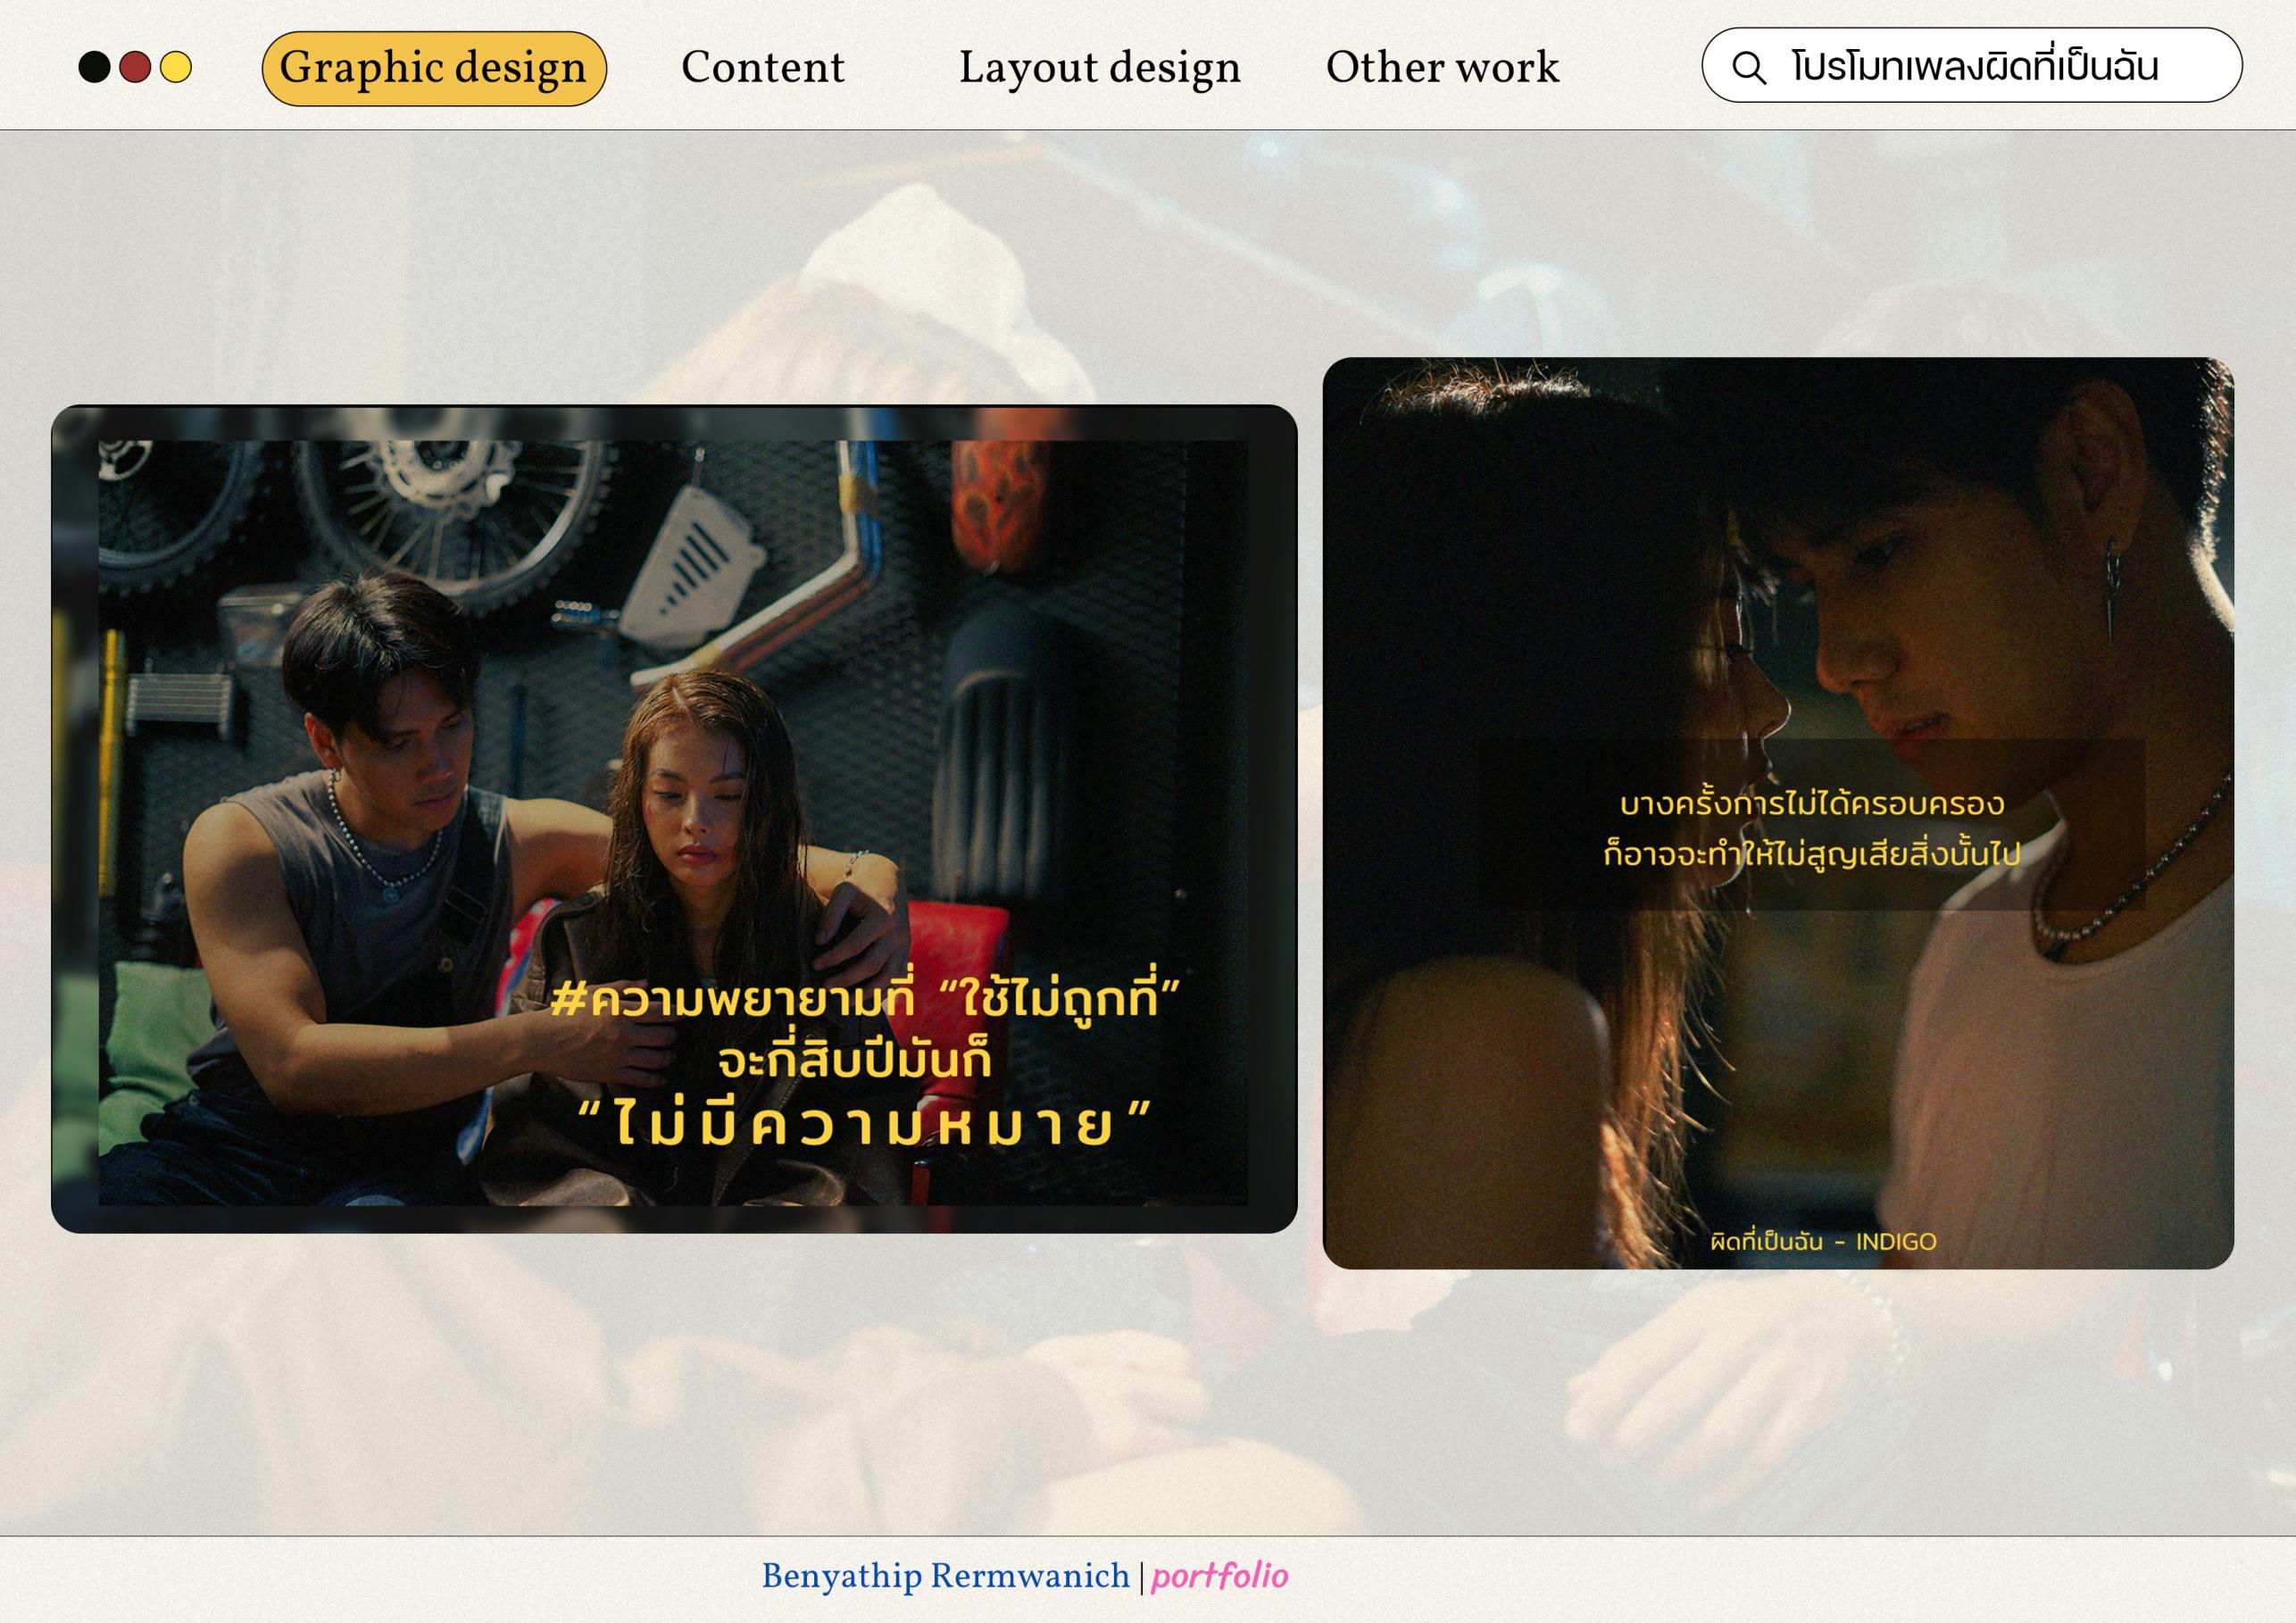Screen dimensions: 2296x1623
Task: Click the red dot in the header
Action: 135,68
